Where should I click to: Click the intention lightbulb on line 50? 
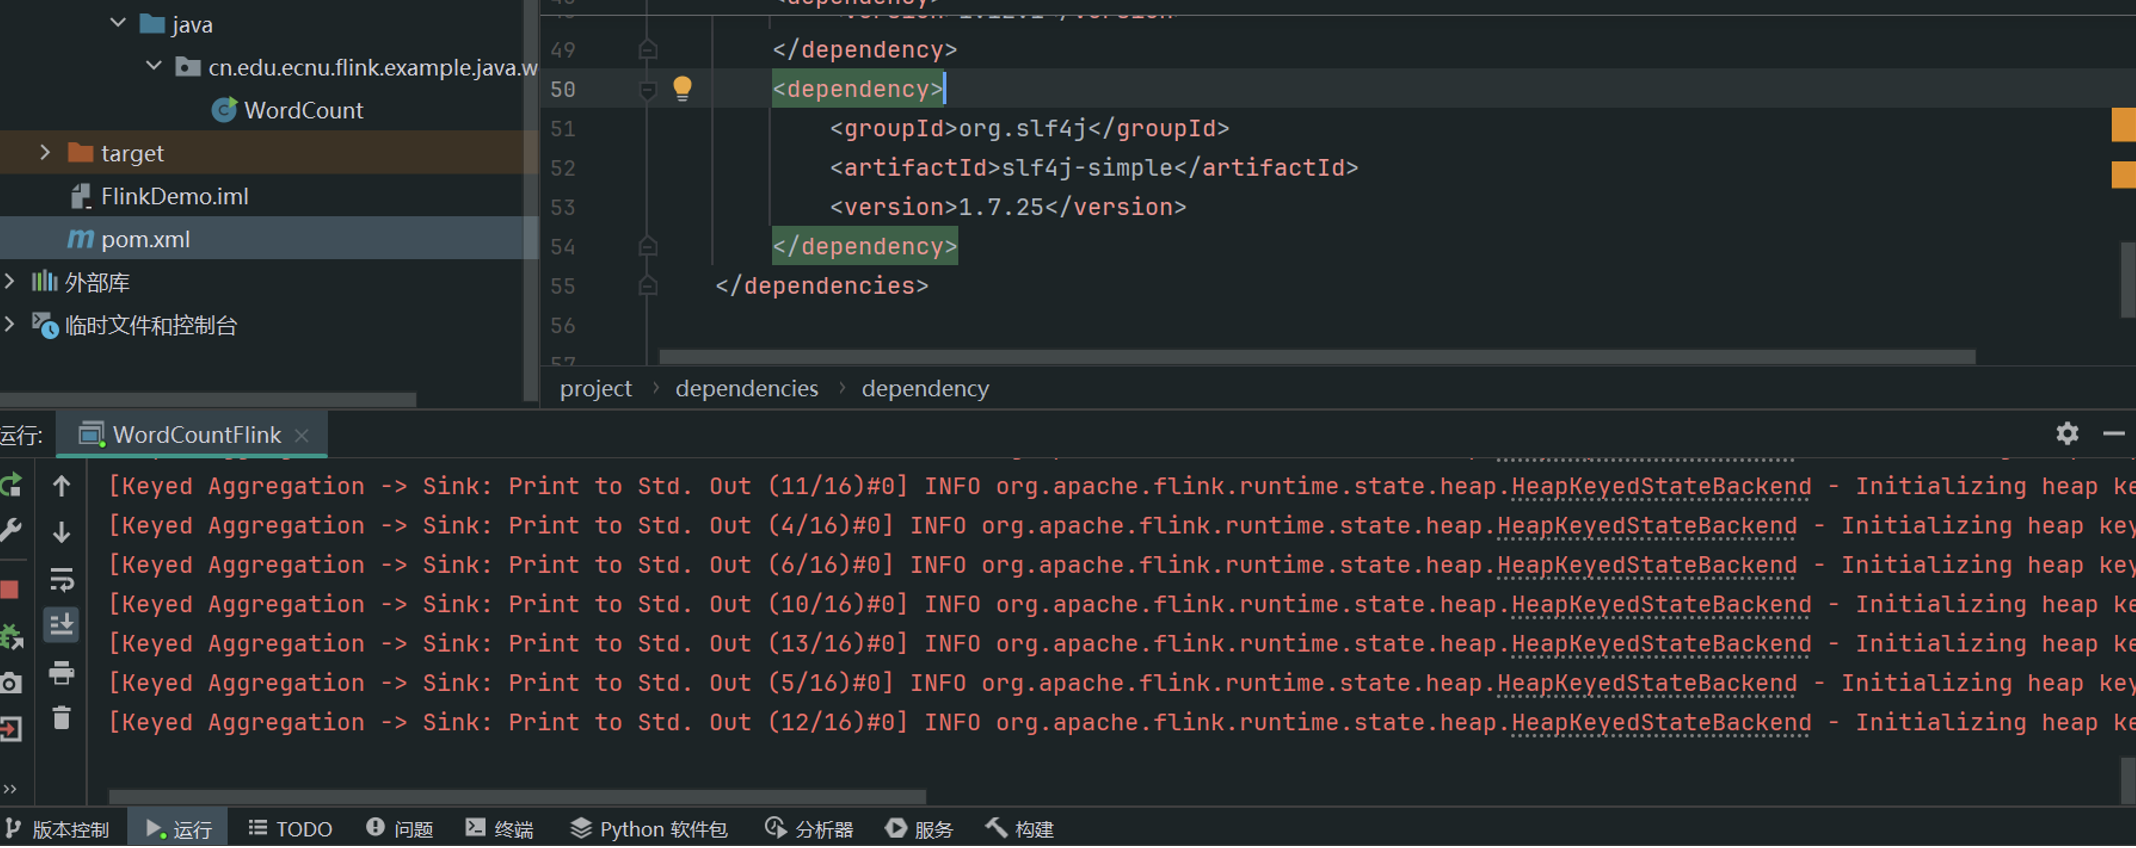[x=682, y=89]
